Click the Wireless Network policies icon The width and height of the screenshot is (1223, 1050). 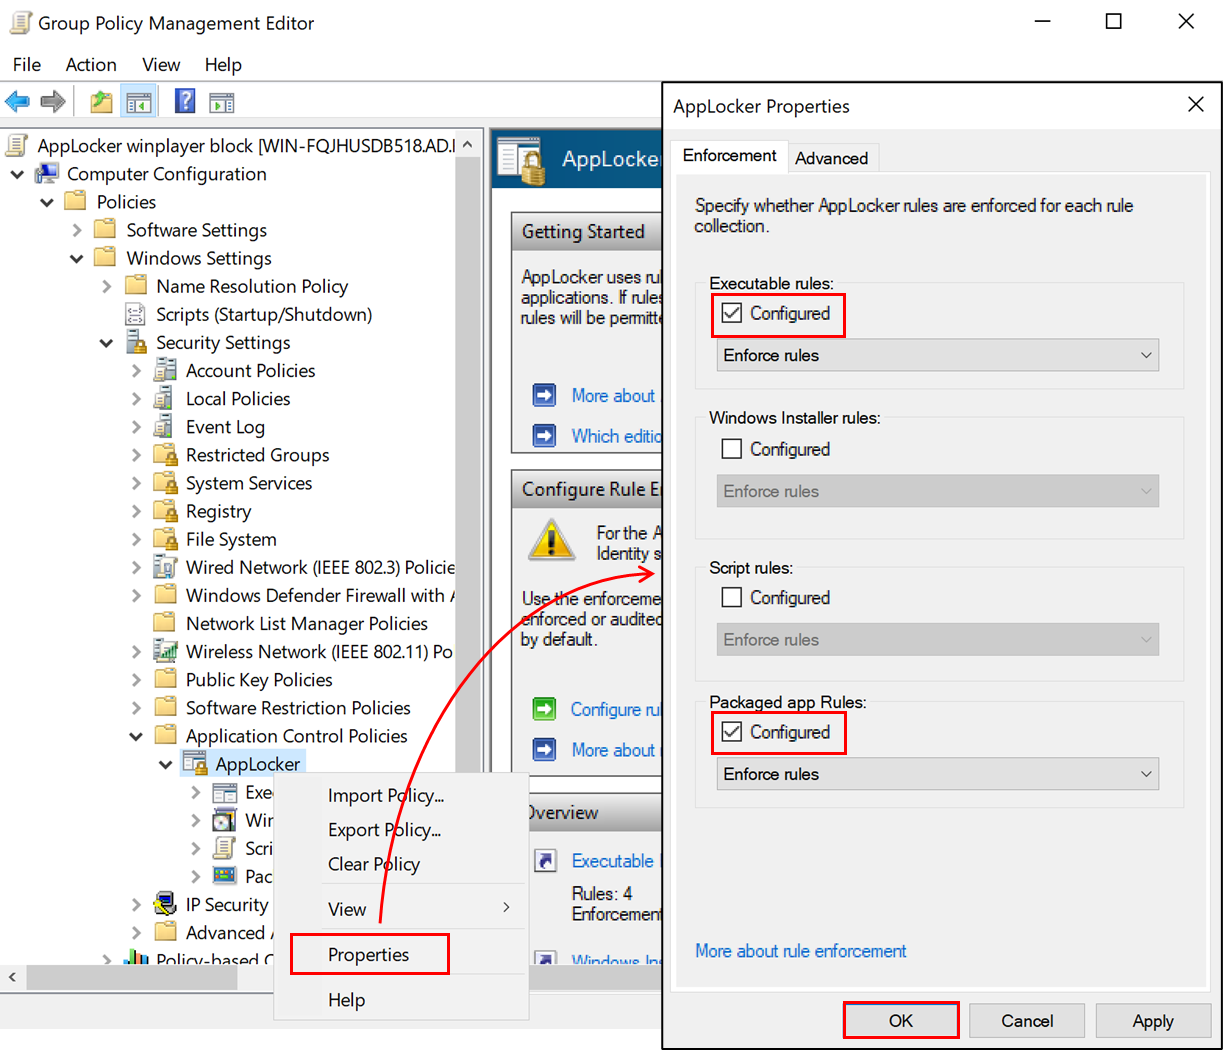pos(165,652)
